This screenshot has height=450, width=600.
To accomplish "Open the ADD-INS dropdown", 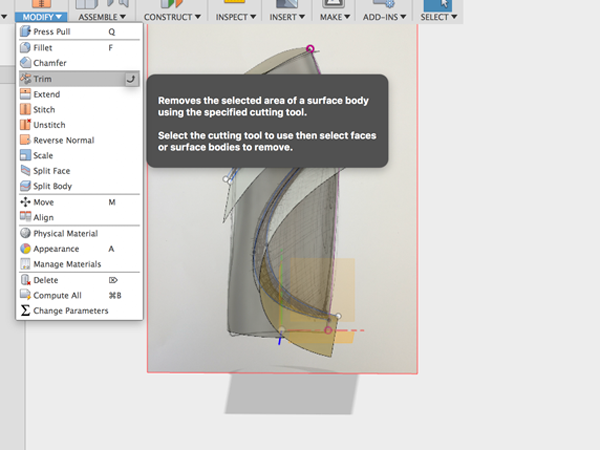I will [x=384, y=17].
